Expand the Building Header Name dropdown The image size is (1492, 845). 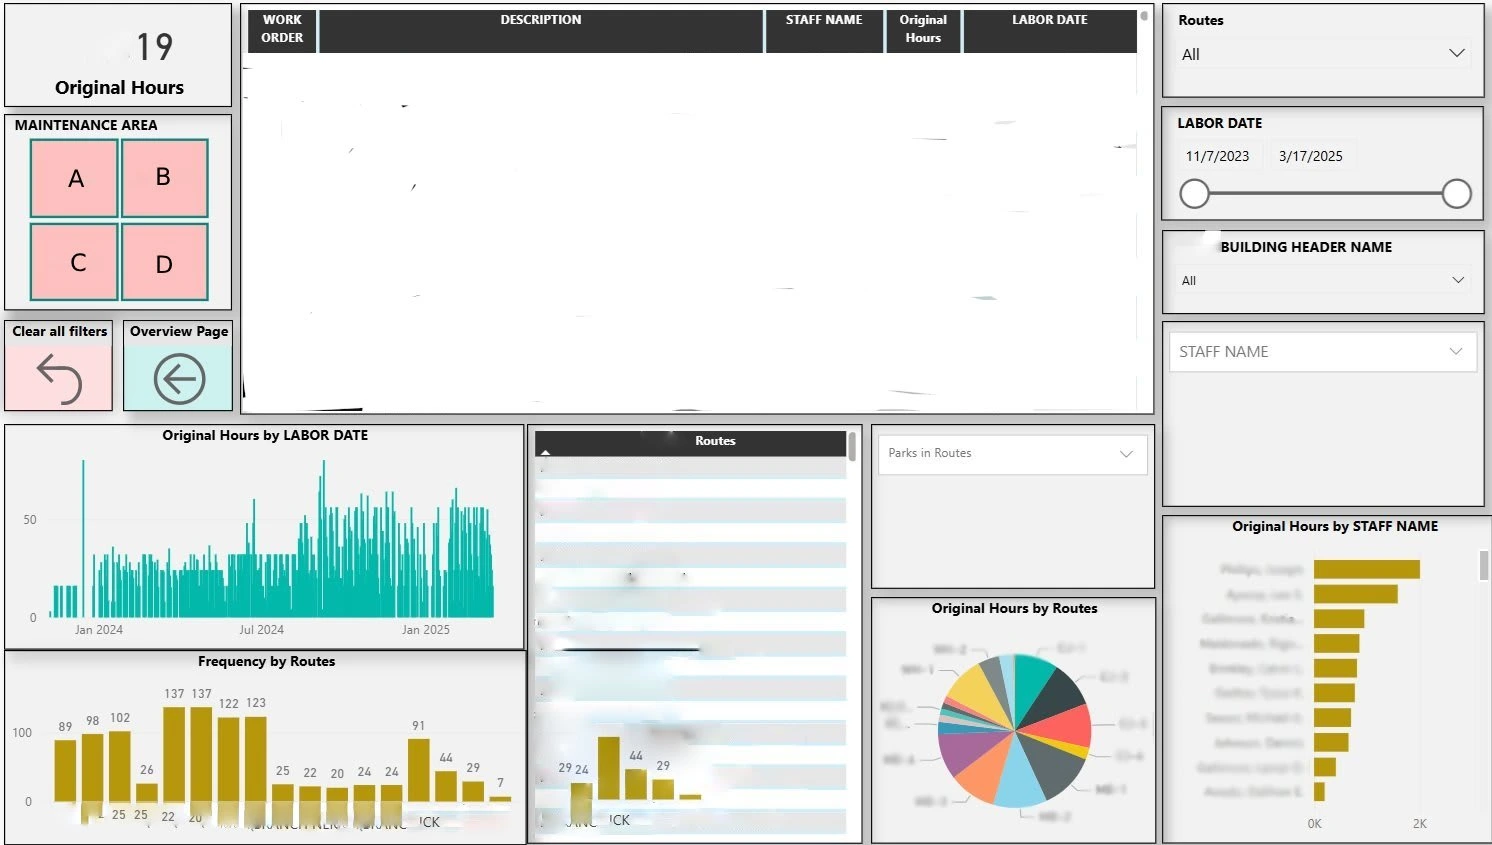pos(1322,280)
